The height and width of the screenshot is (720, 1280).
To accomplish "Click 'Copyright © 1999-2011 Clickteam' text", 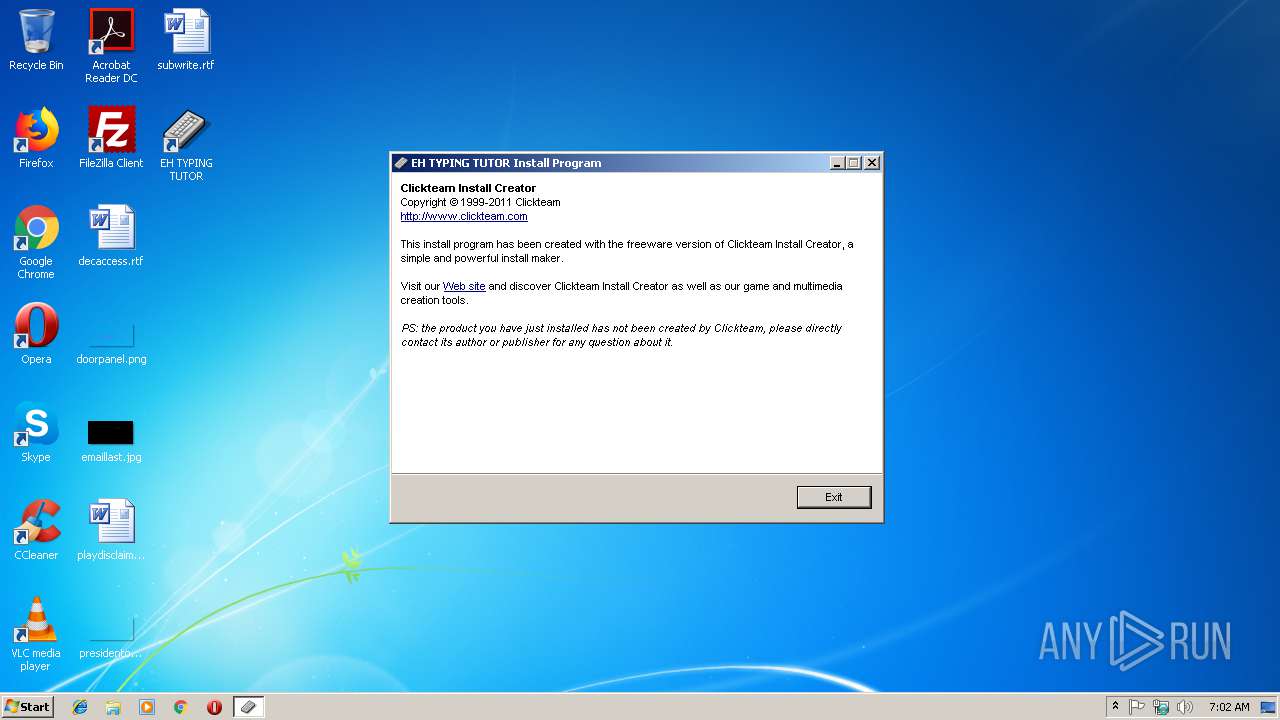I will [x=480, y=202].
